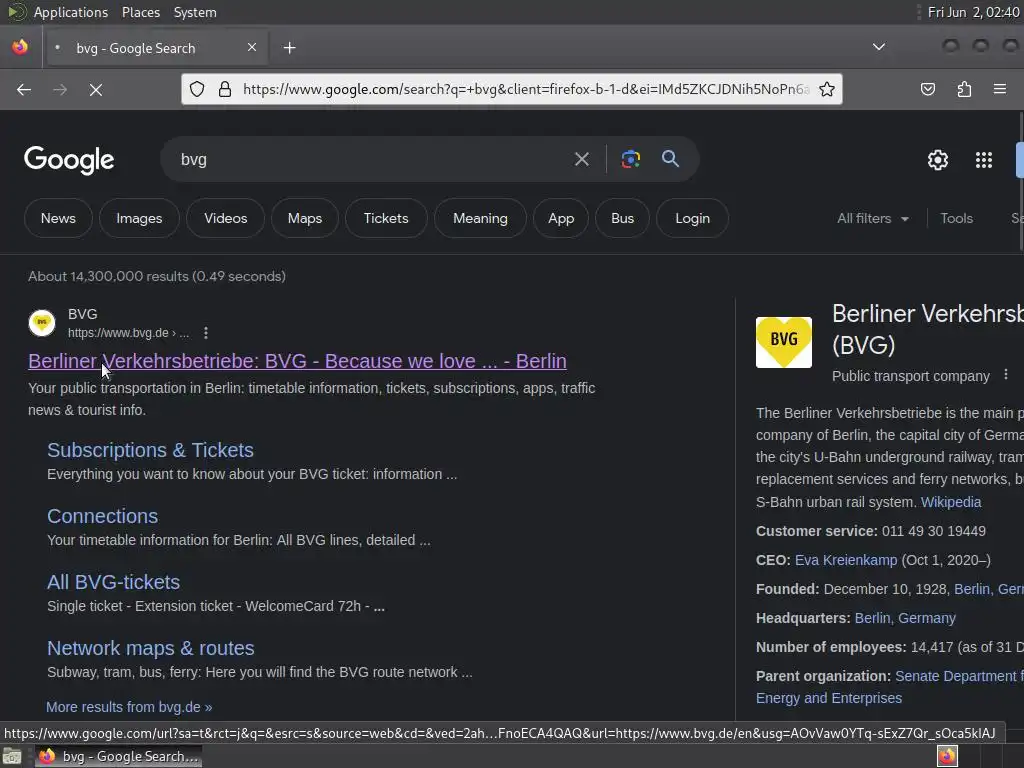This screenshot has height=768, width=1024.
Task: Open Google quick settings gear
Action: (938, 160)
